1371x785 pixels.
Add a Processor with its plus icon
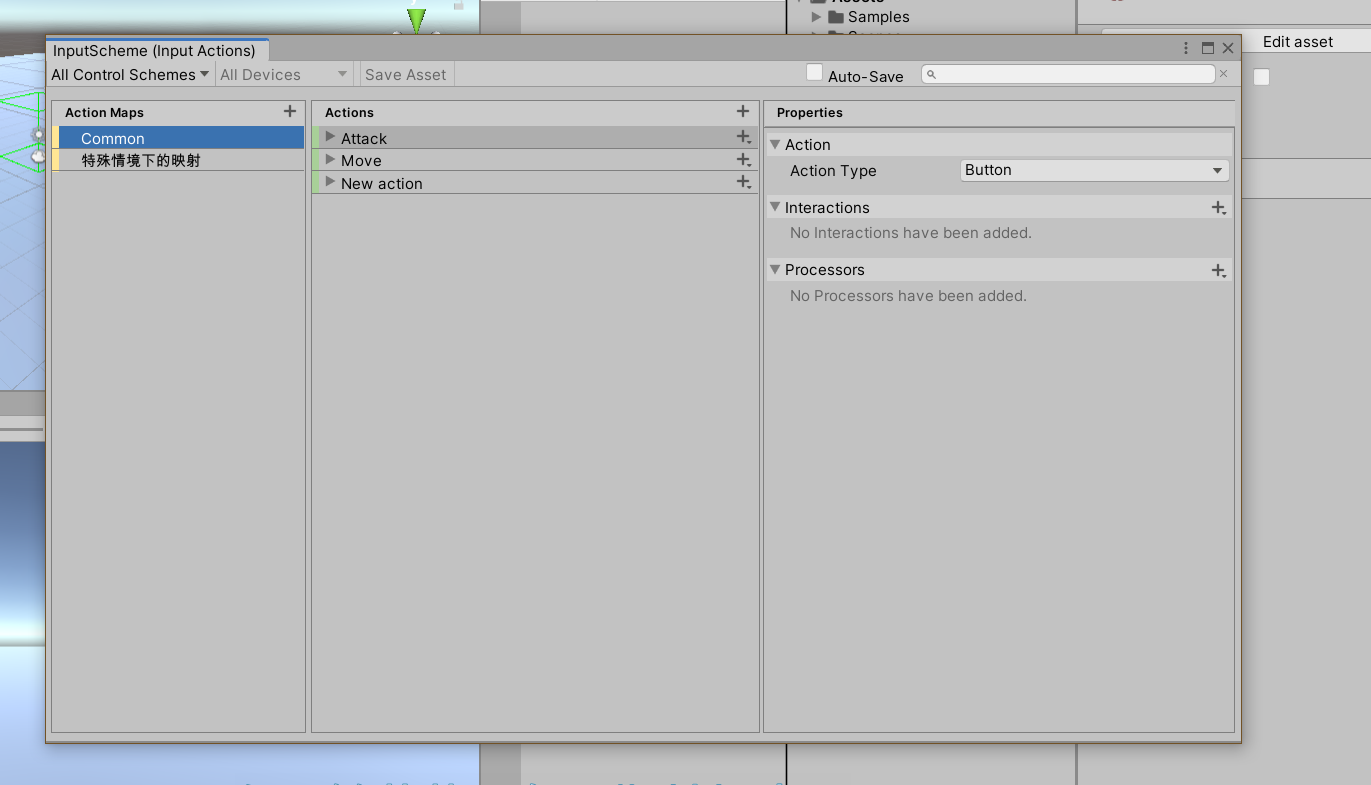(1218, 270)
